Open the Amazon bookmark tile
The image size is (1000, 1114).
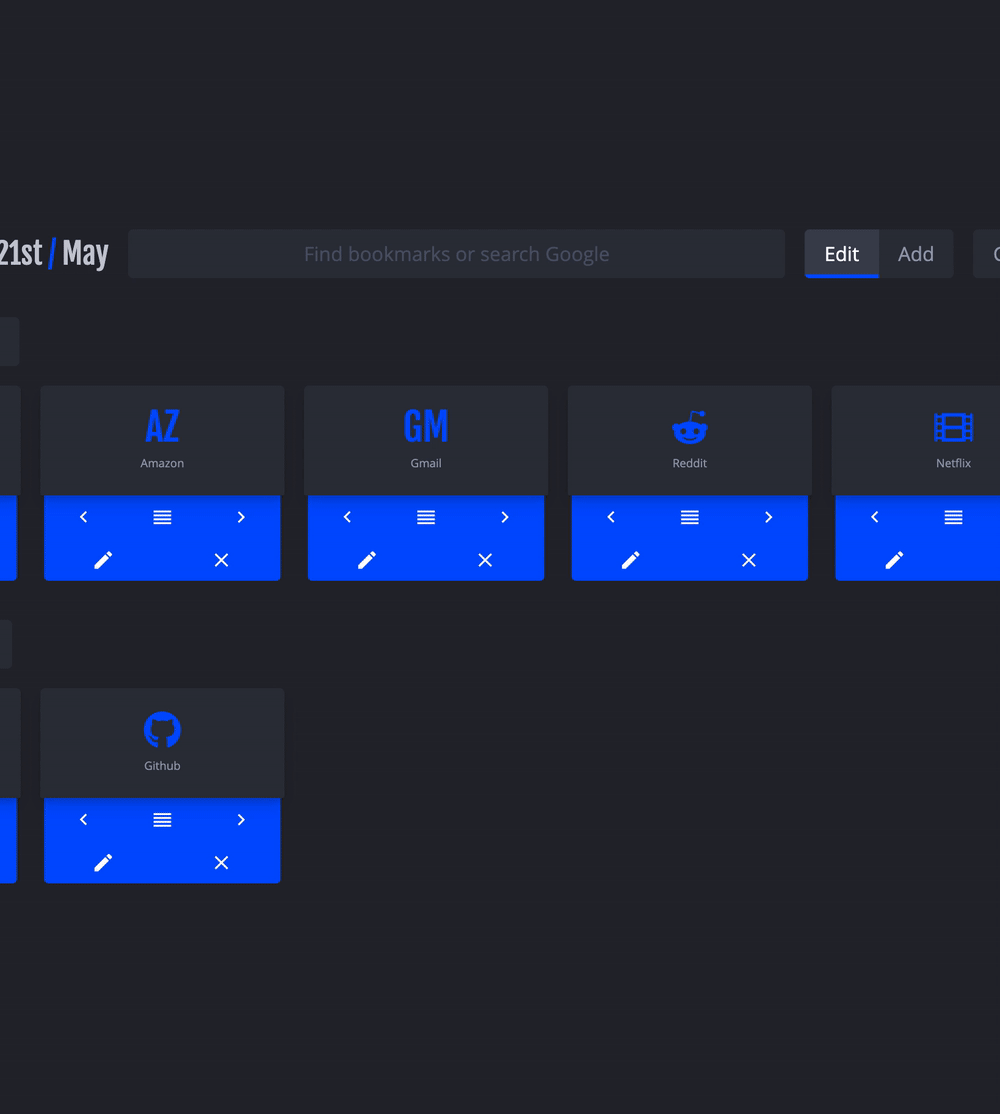click(x=162, y=440)
